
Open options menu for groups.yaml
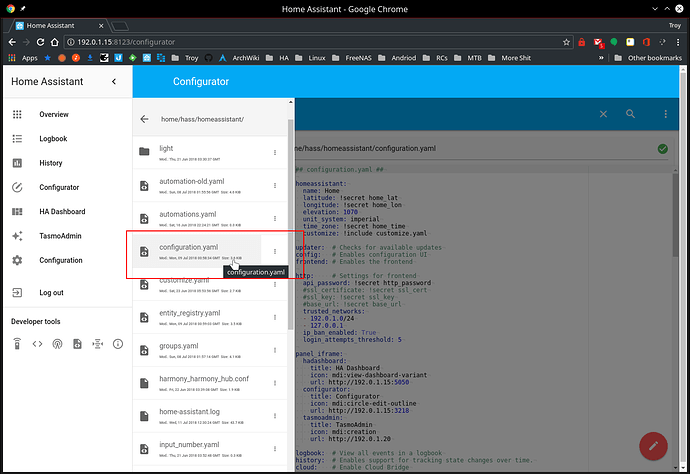click(x=275, y=350)
